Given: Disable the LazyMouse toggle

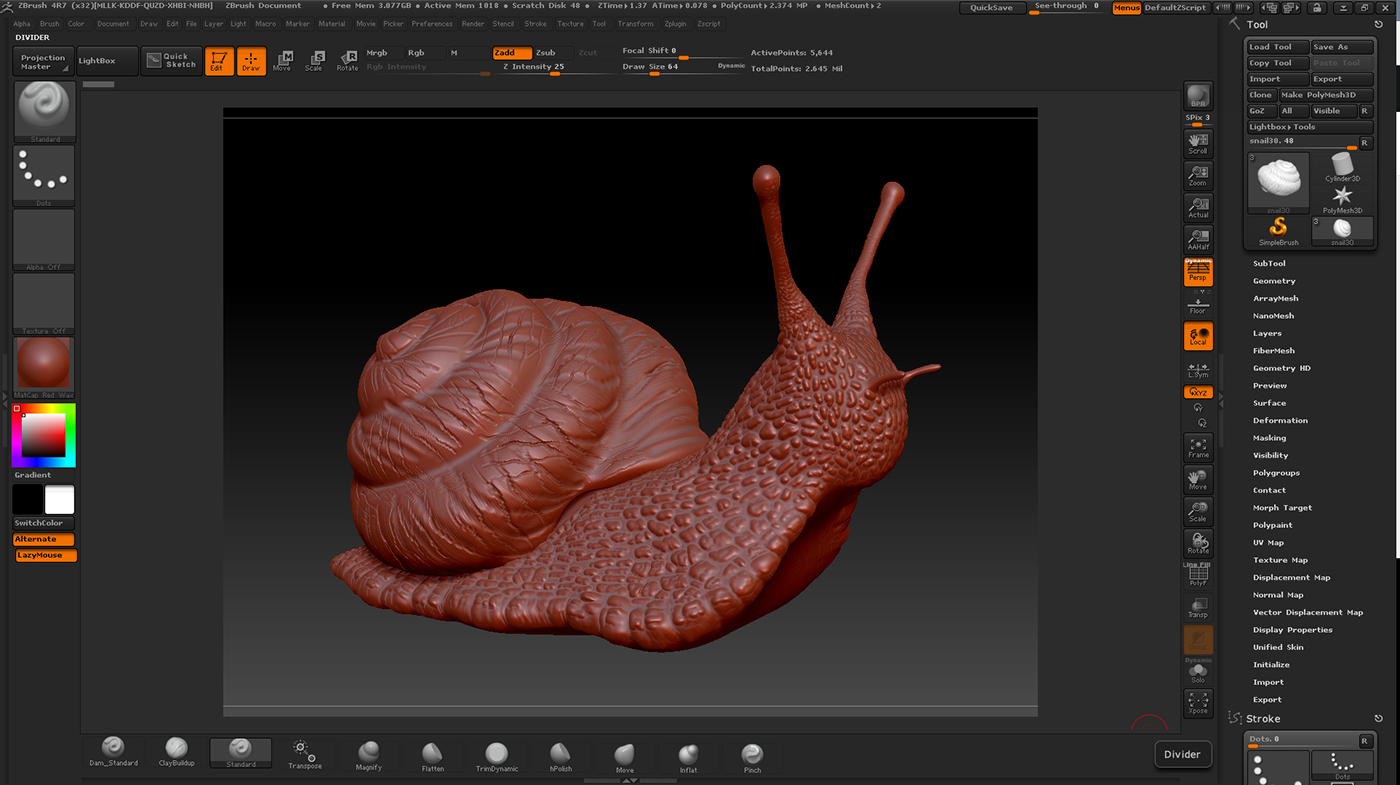Looking at the screenshot, I should [46, 555].
